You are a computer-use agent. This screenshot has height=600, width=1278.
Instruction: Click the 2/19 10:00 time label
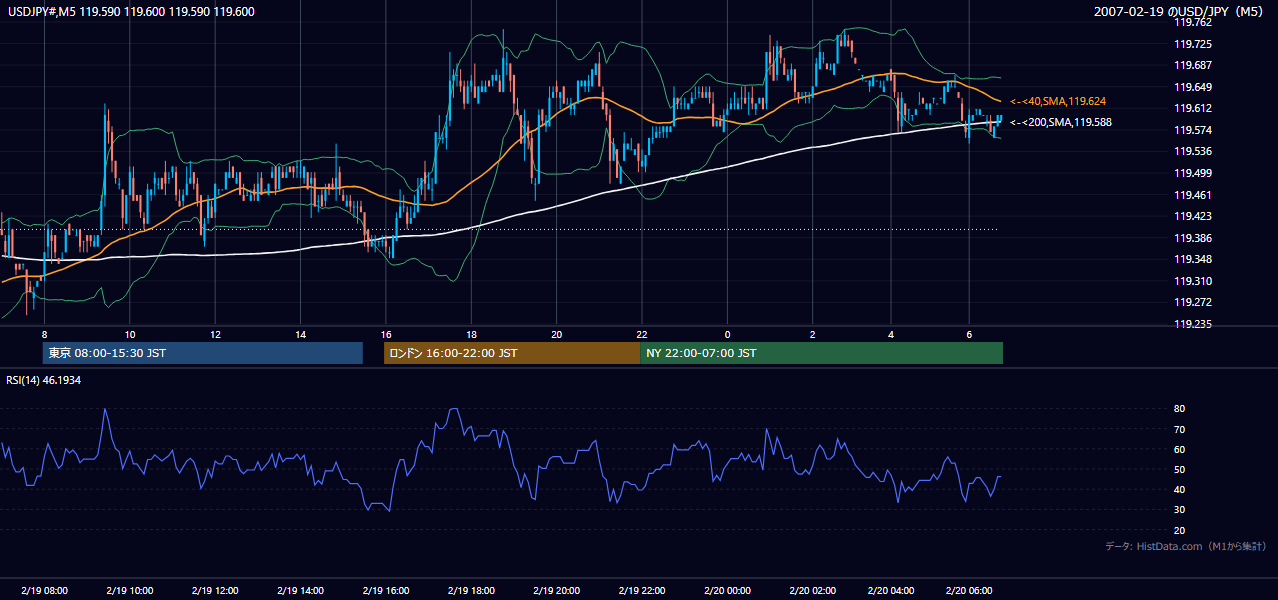(x=130, y=591)
